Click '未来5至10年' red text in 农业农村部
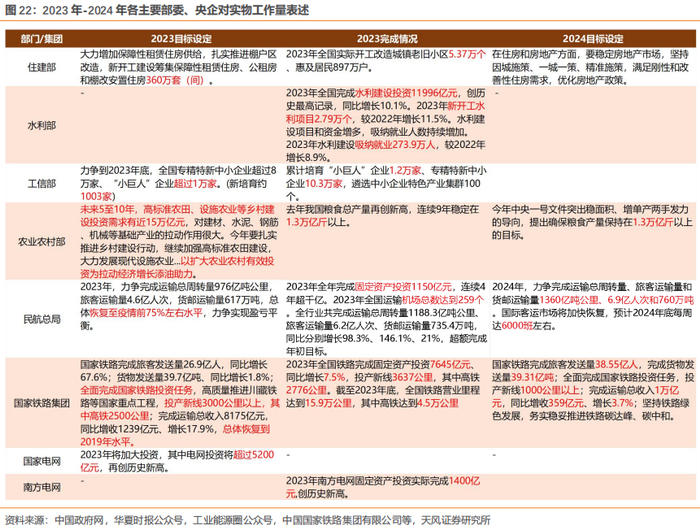700x530 pixels. coord(108,209)
